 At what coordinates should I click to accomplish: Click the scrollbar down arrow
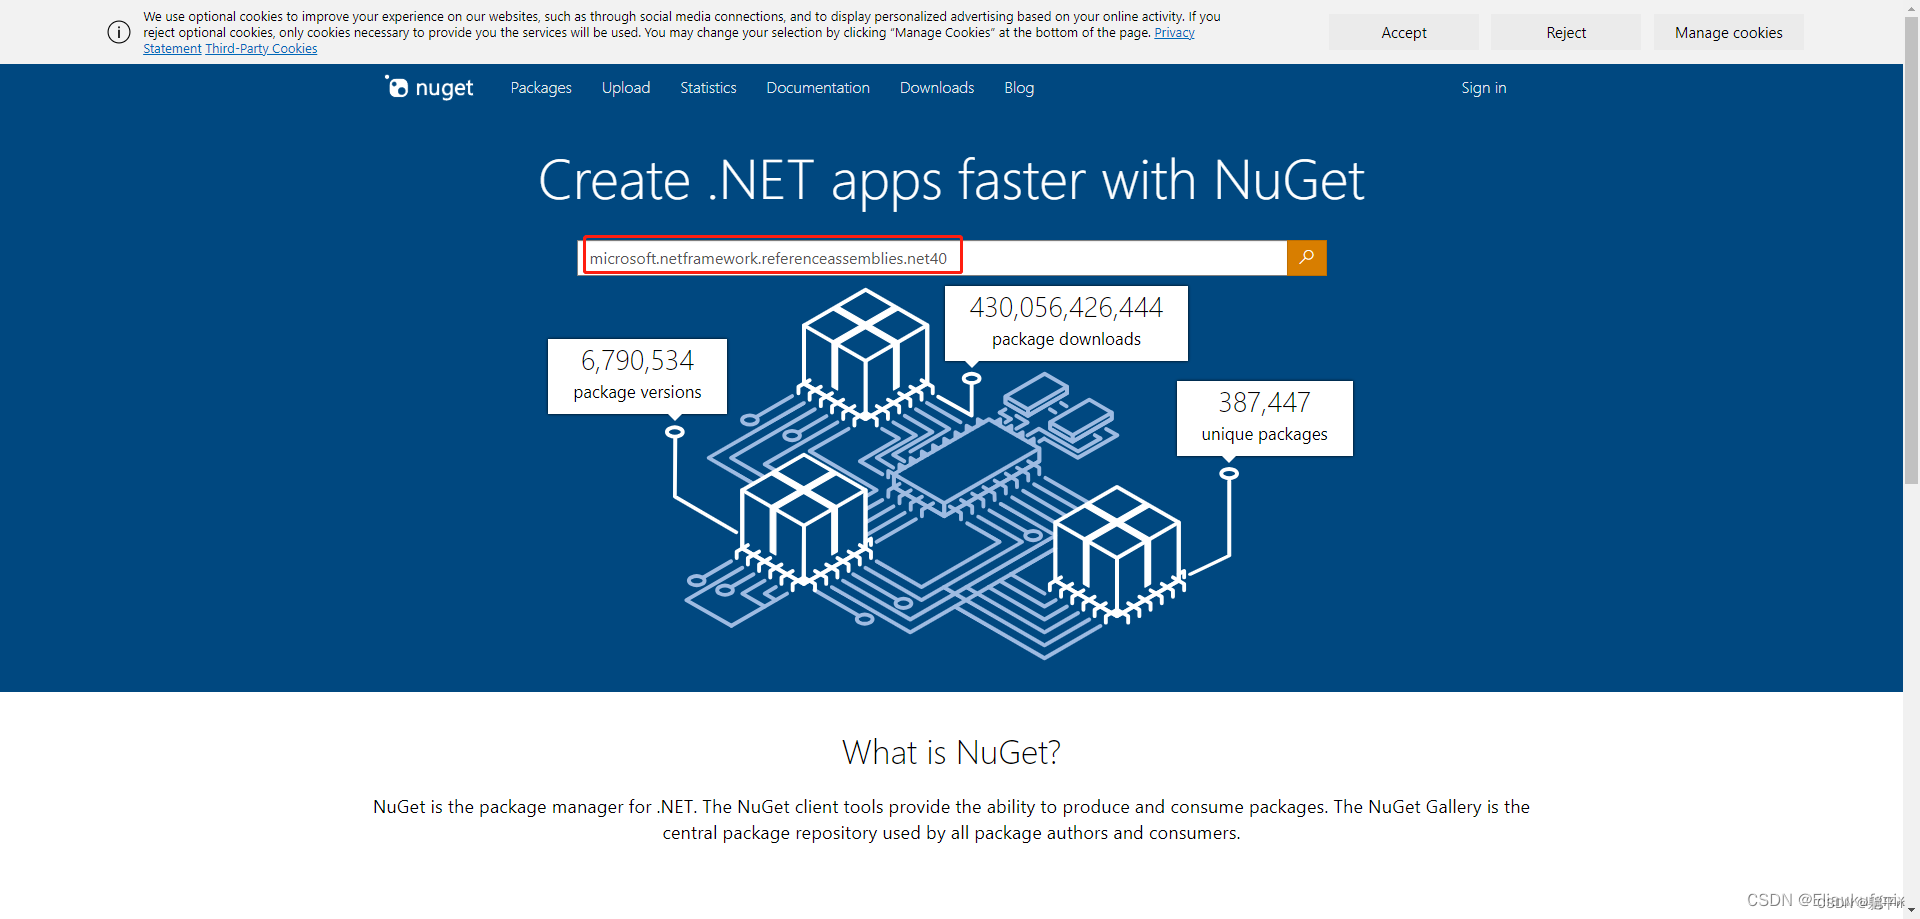click(1911, 911)
